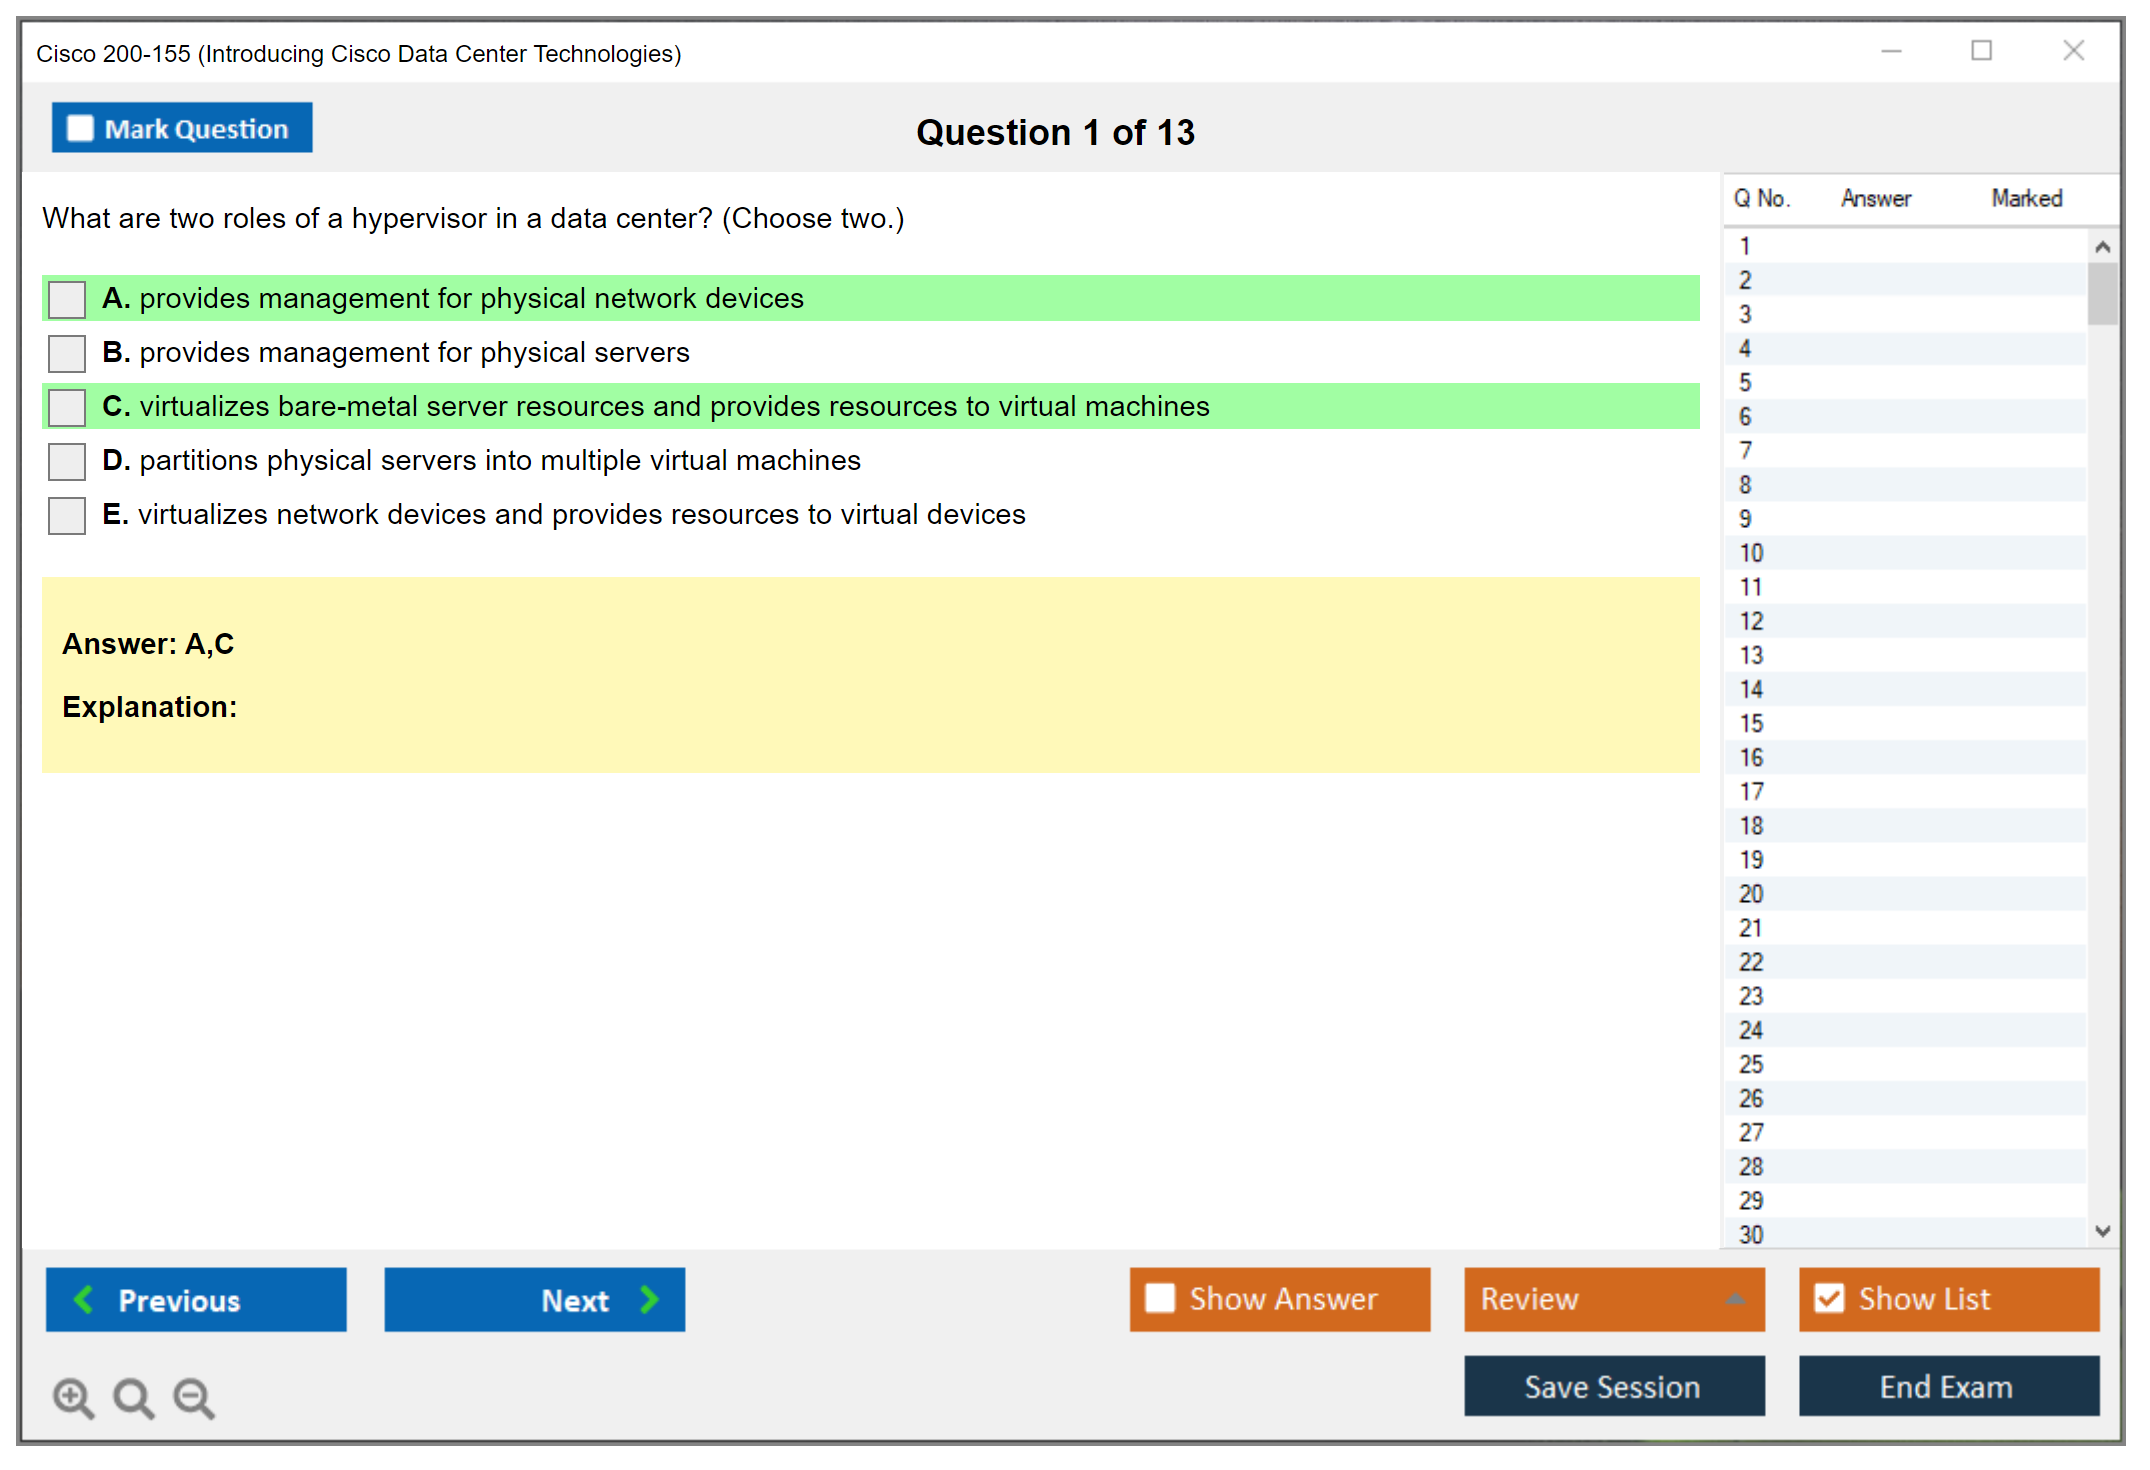Enable the Mark Question checkbox
2150x1470 pixels.
80,129
